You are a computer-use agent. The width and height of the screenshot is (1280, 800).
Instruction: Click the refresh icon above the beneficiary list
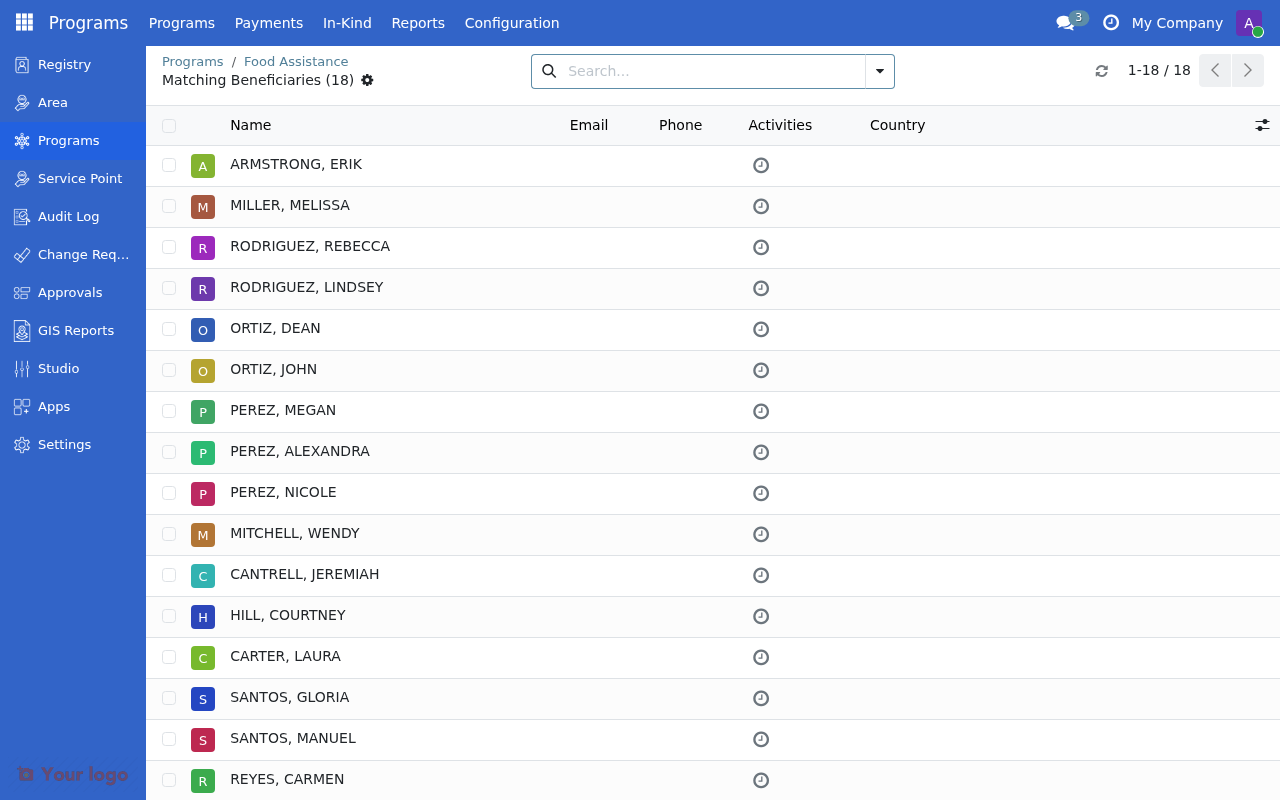click(1101, 71)
